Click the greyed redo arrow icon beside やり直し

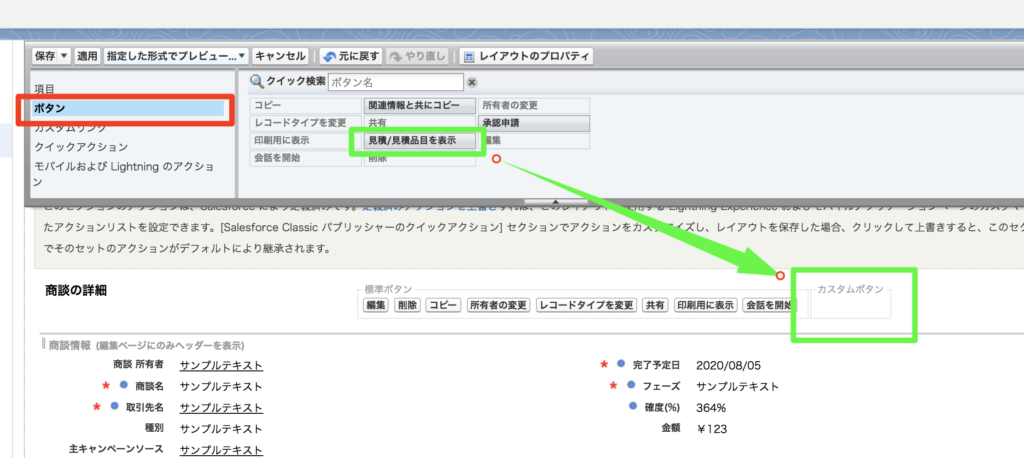pyautogui.click(x=395, y=57)
